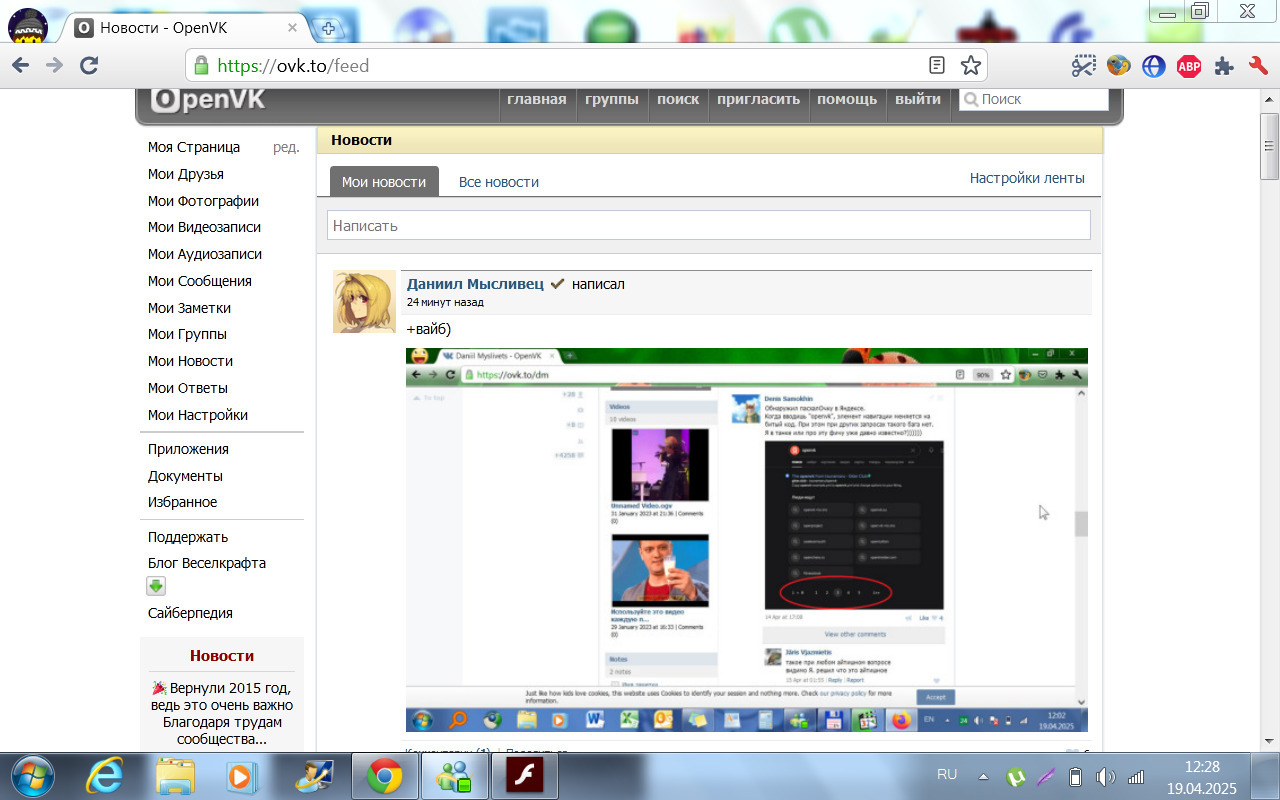Viewport: 1280px width, 800px height.
Task: Open Блог Веселкрафта link
Action: coord(207,563)
